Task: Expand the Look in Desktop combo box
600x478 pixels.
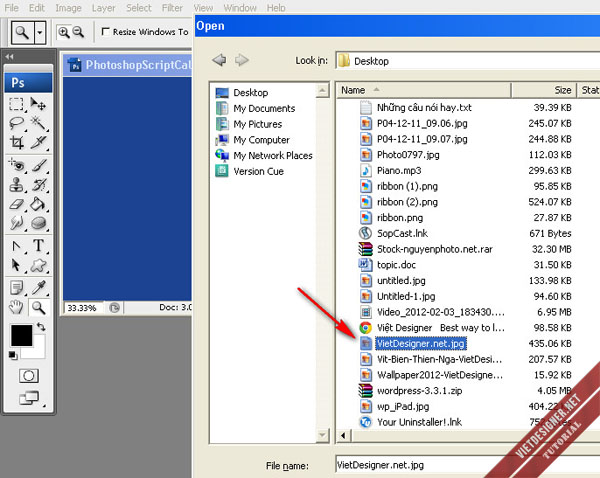Action: coord(468,61)
